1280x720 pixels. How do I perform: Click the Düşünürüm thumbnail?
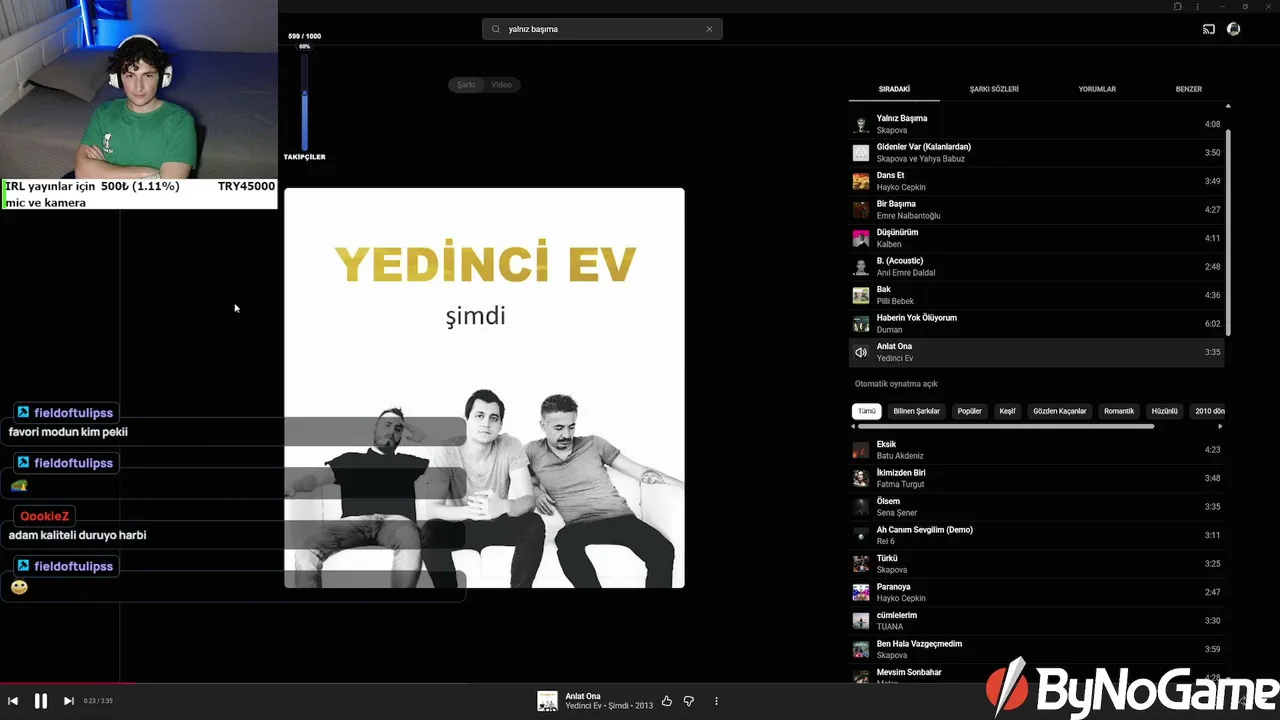pos(861,238)
